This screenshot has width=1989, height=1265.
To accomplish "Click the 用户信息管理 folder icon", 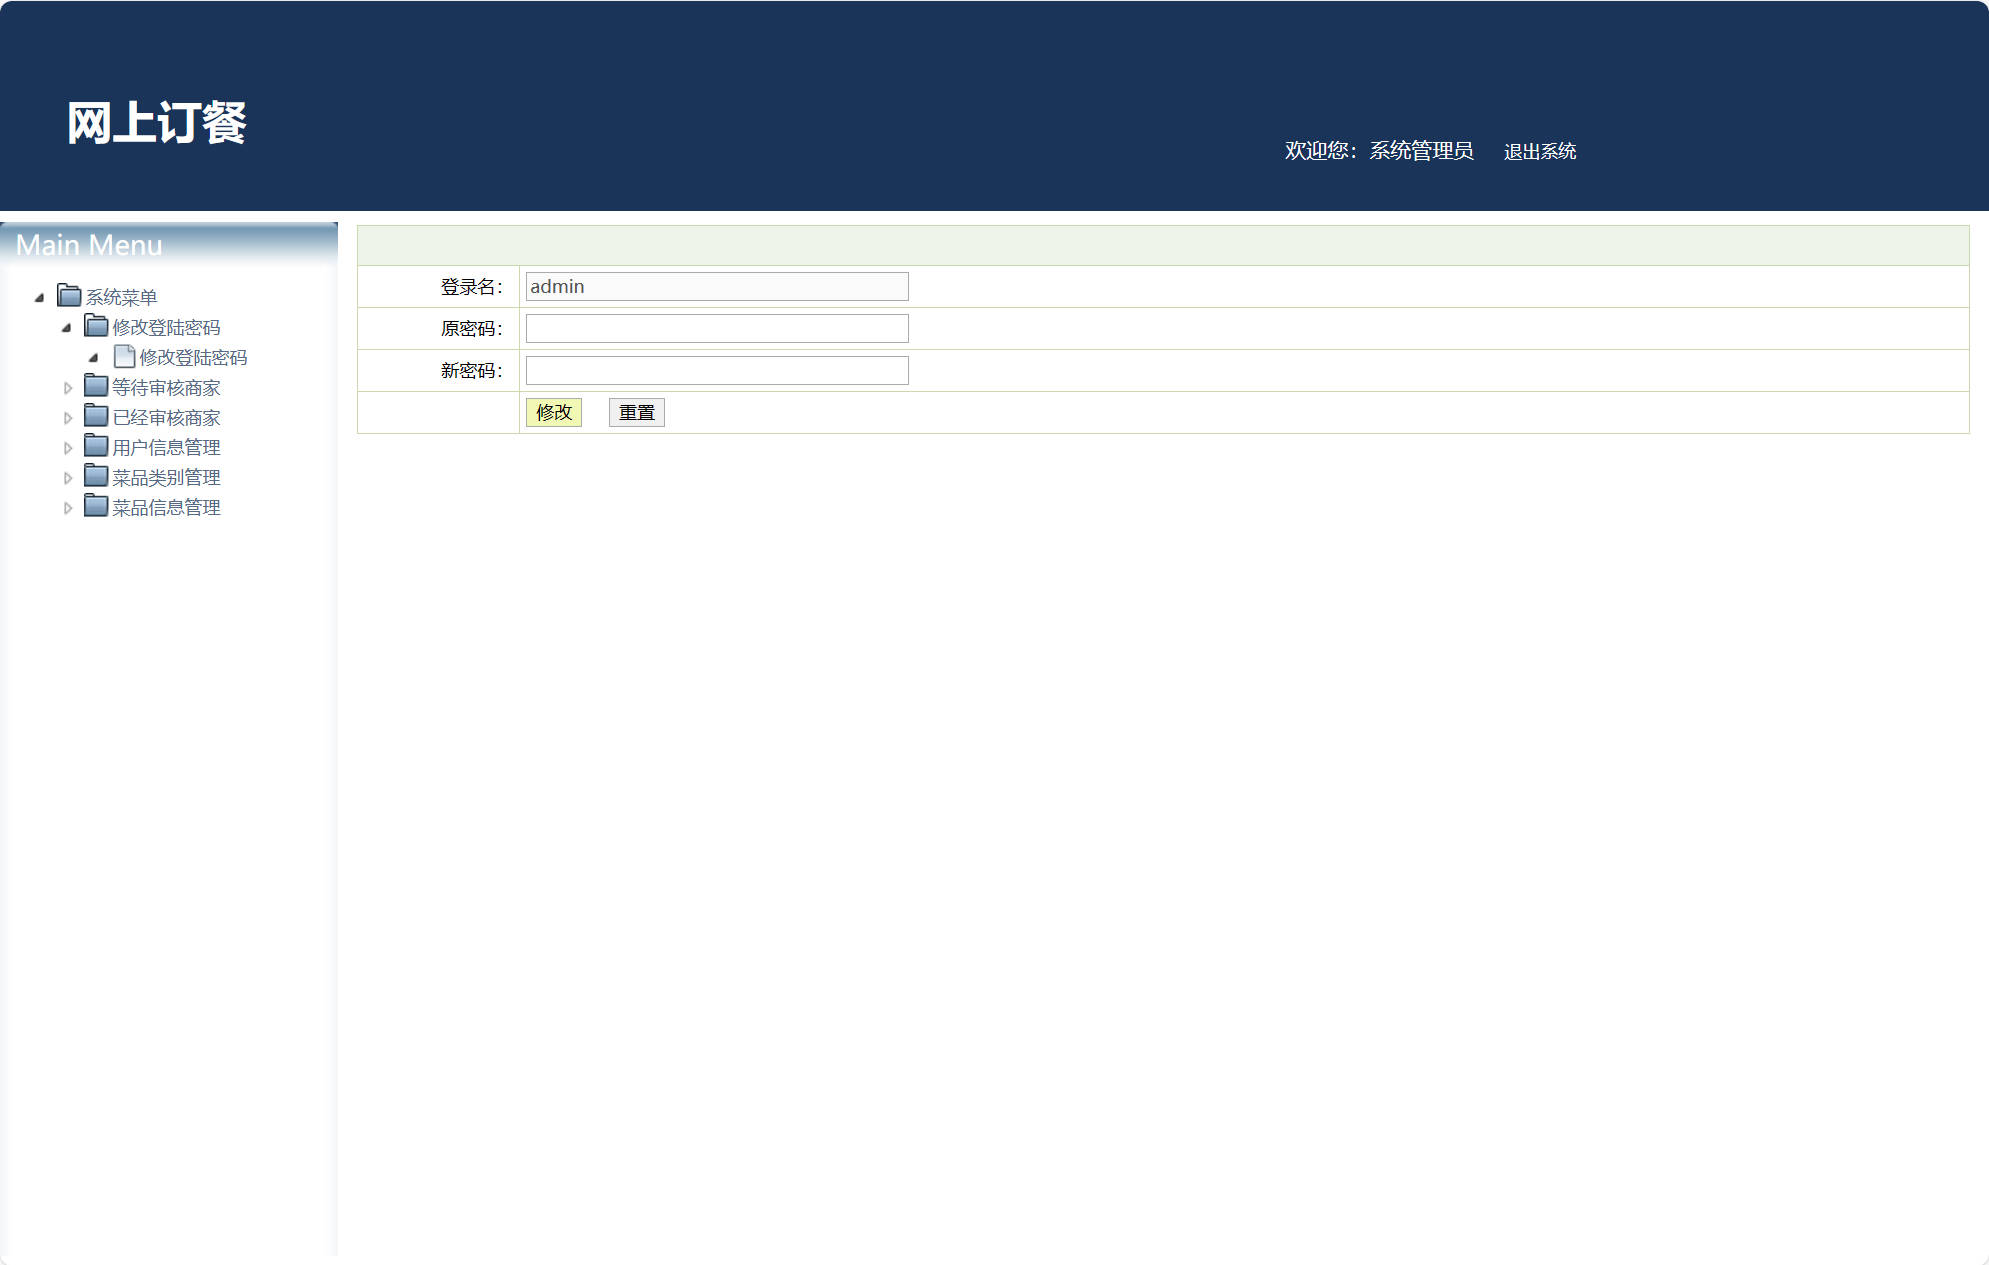I will (x=95, y=446).
